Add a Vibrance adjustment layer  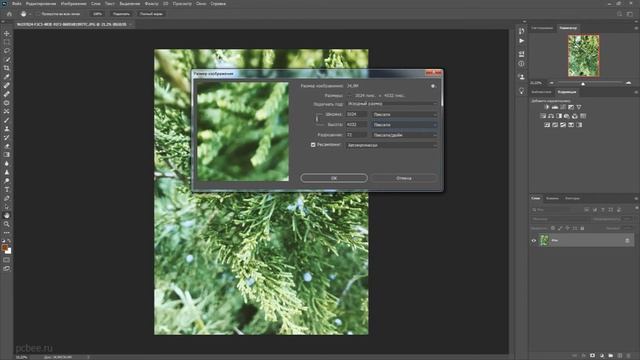(x=579, y=107)
